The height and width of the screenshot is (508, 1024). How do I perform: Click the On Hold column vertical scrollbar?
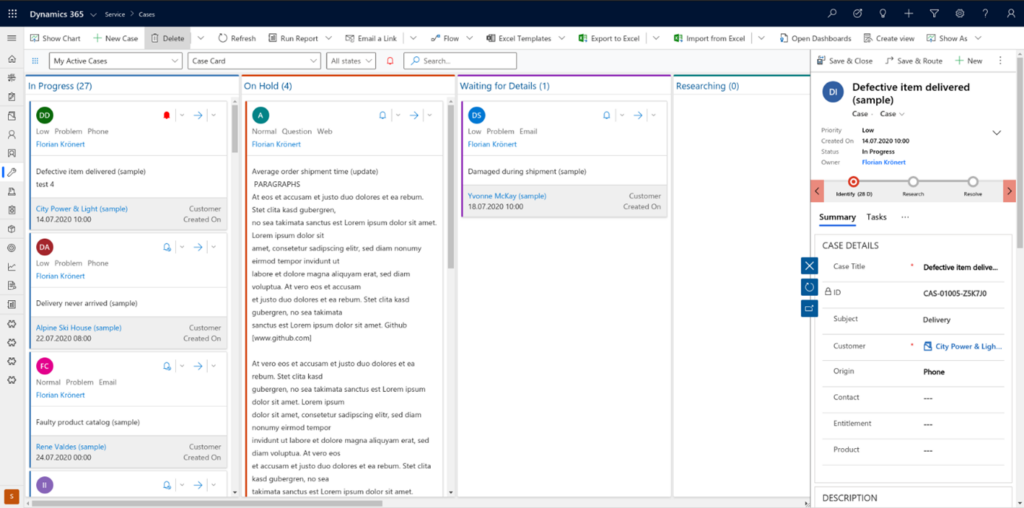[450, 185]
